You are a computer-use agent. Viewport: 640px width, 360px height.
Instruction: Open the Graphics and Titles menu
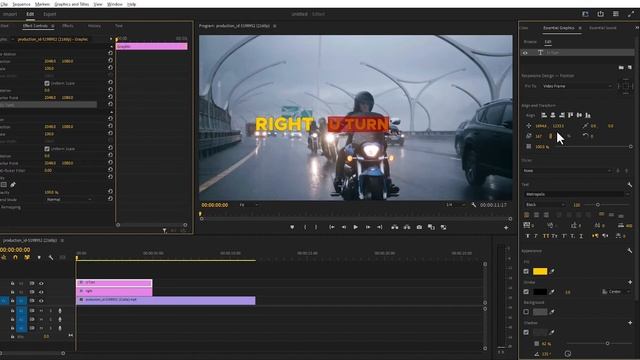pos(71,4)
